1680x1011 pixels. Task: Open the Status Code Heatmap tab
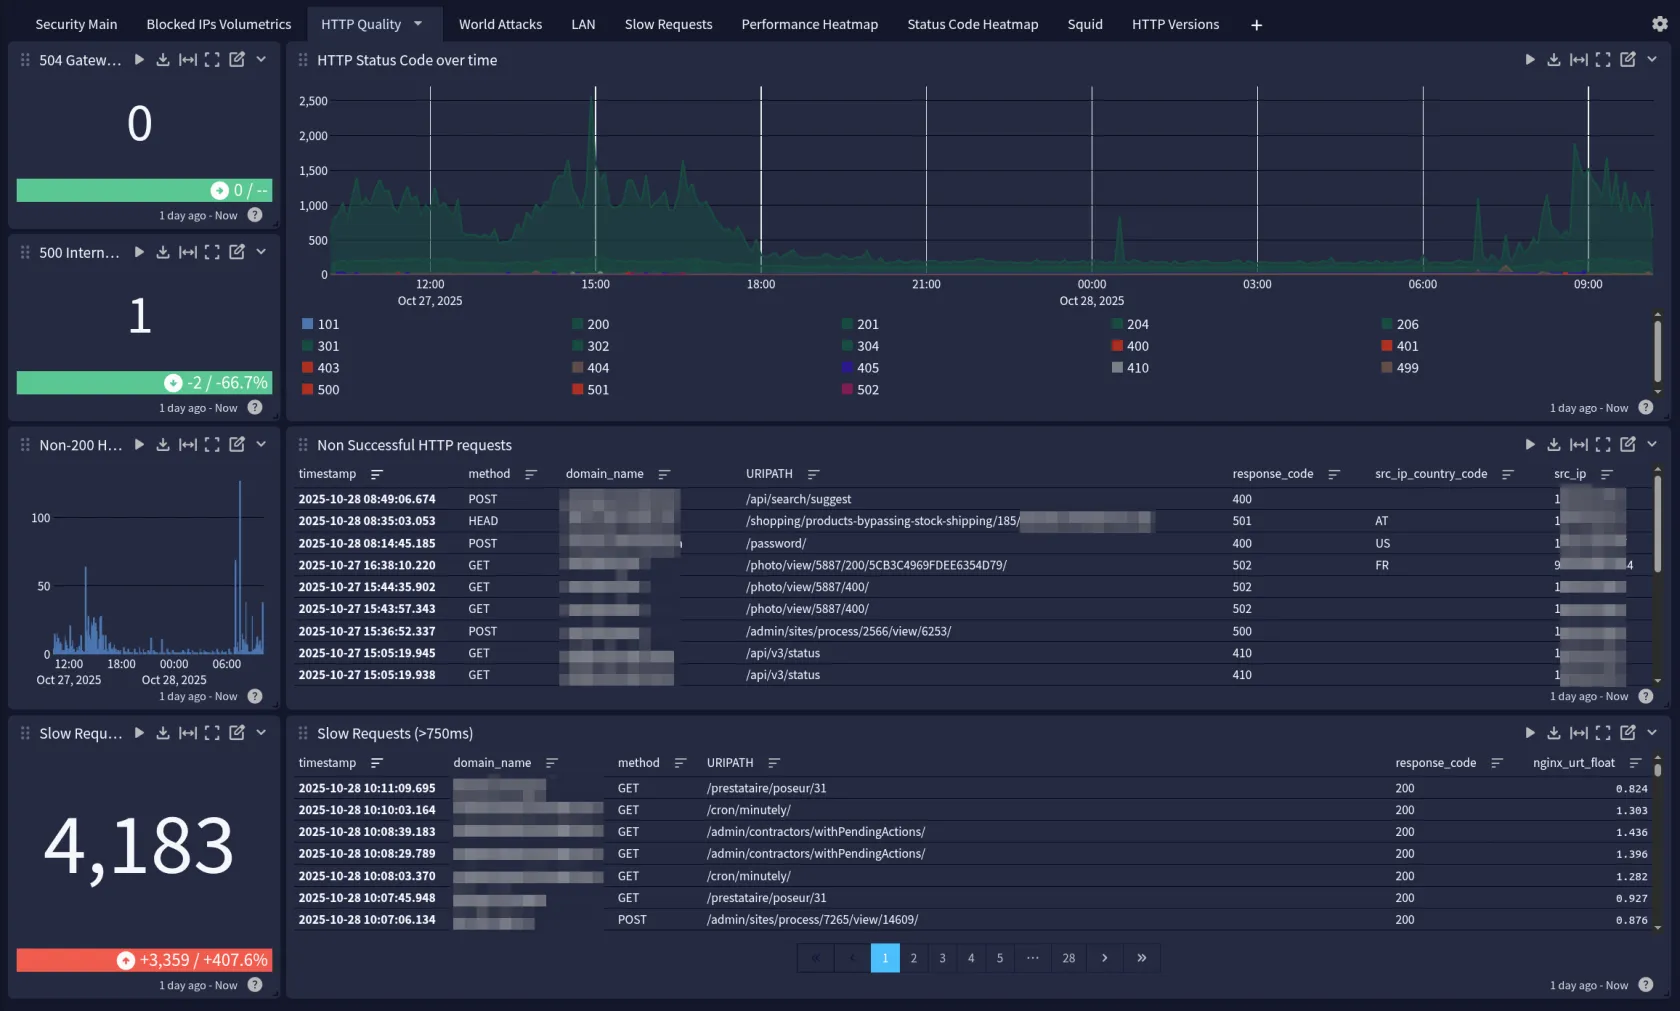point(972,24)
